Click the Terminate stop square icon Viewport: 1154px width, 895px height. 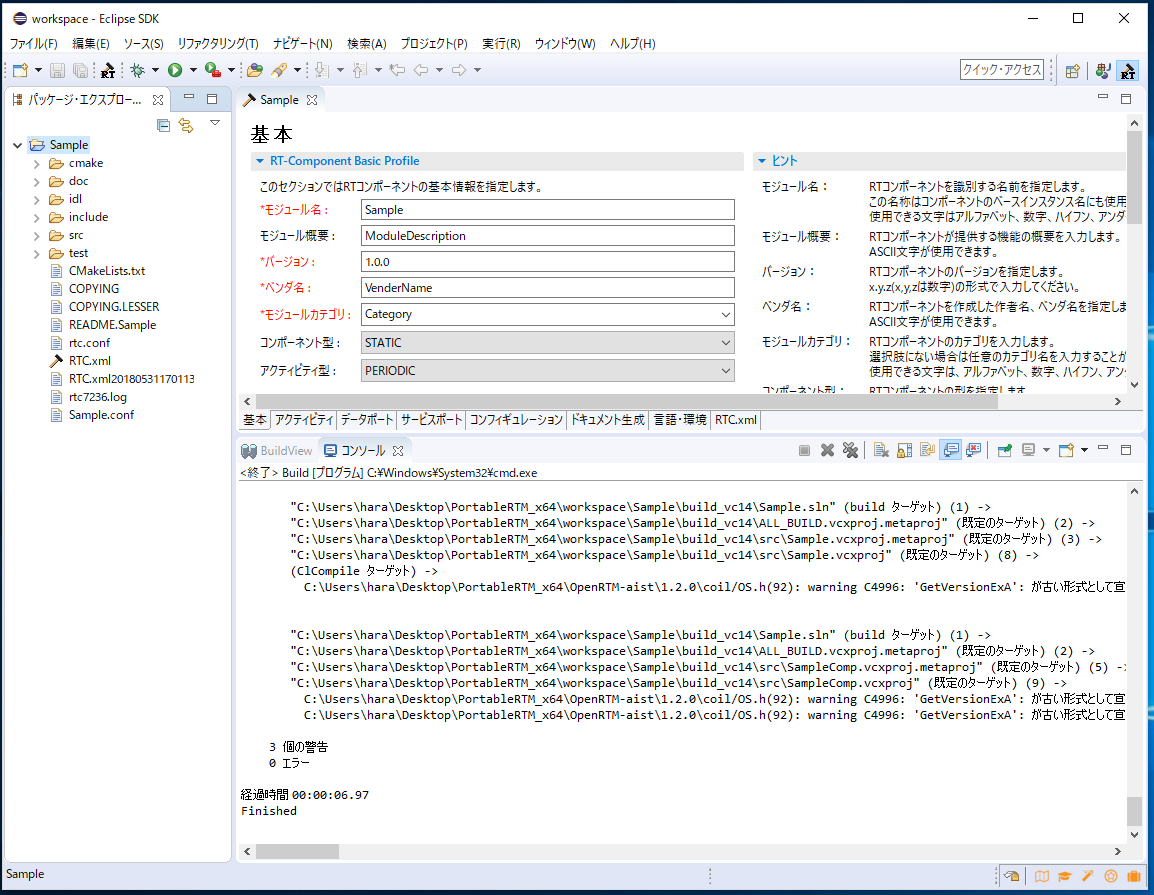click(804, 450)
